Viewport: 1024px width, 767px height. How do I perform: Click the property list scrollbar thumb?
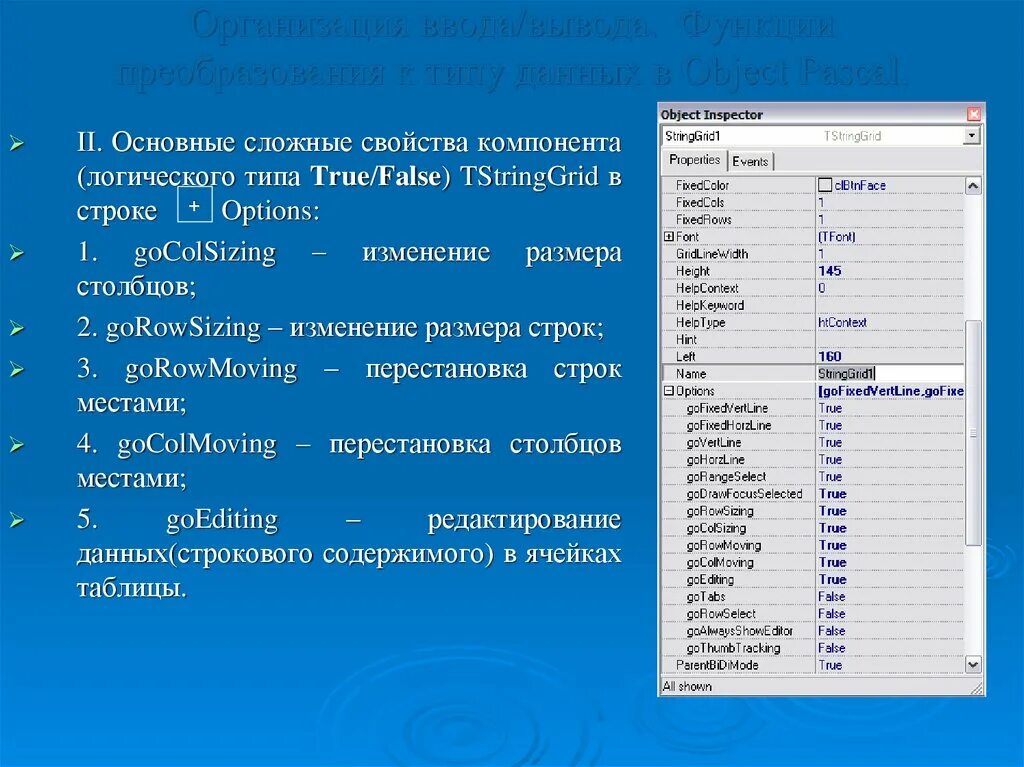(973, 432)
